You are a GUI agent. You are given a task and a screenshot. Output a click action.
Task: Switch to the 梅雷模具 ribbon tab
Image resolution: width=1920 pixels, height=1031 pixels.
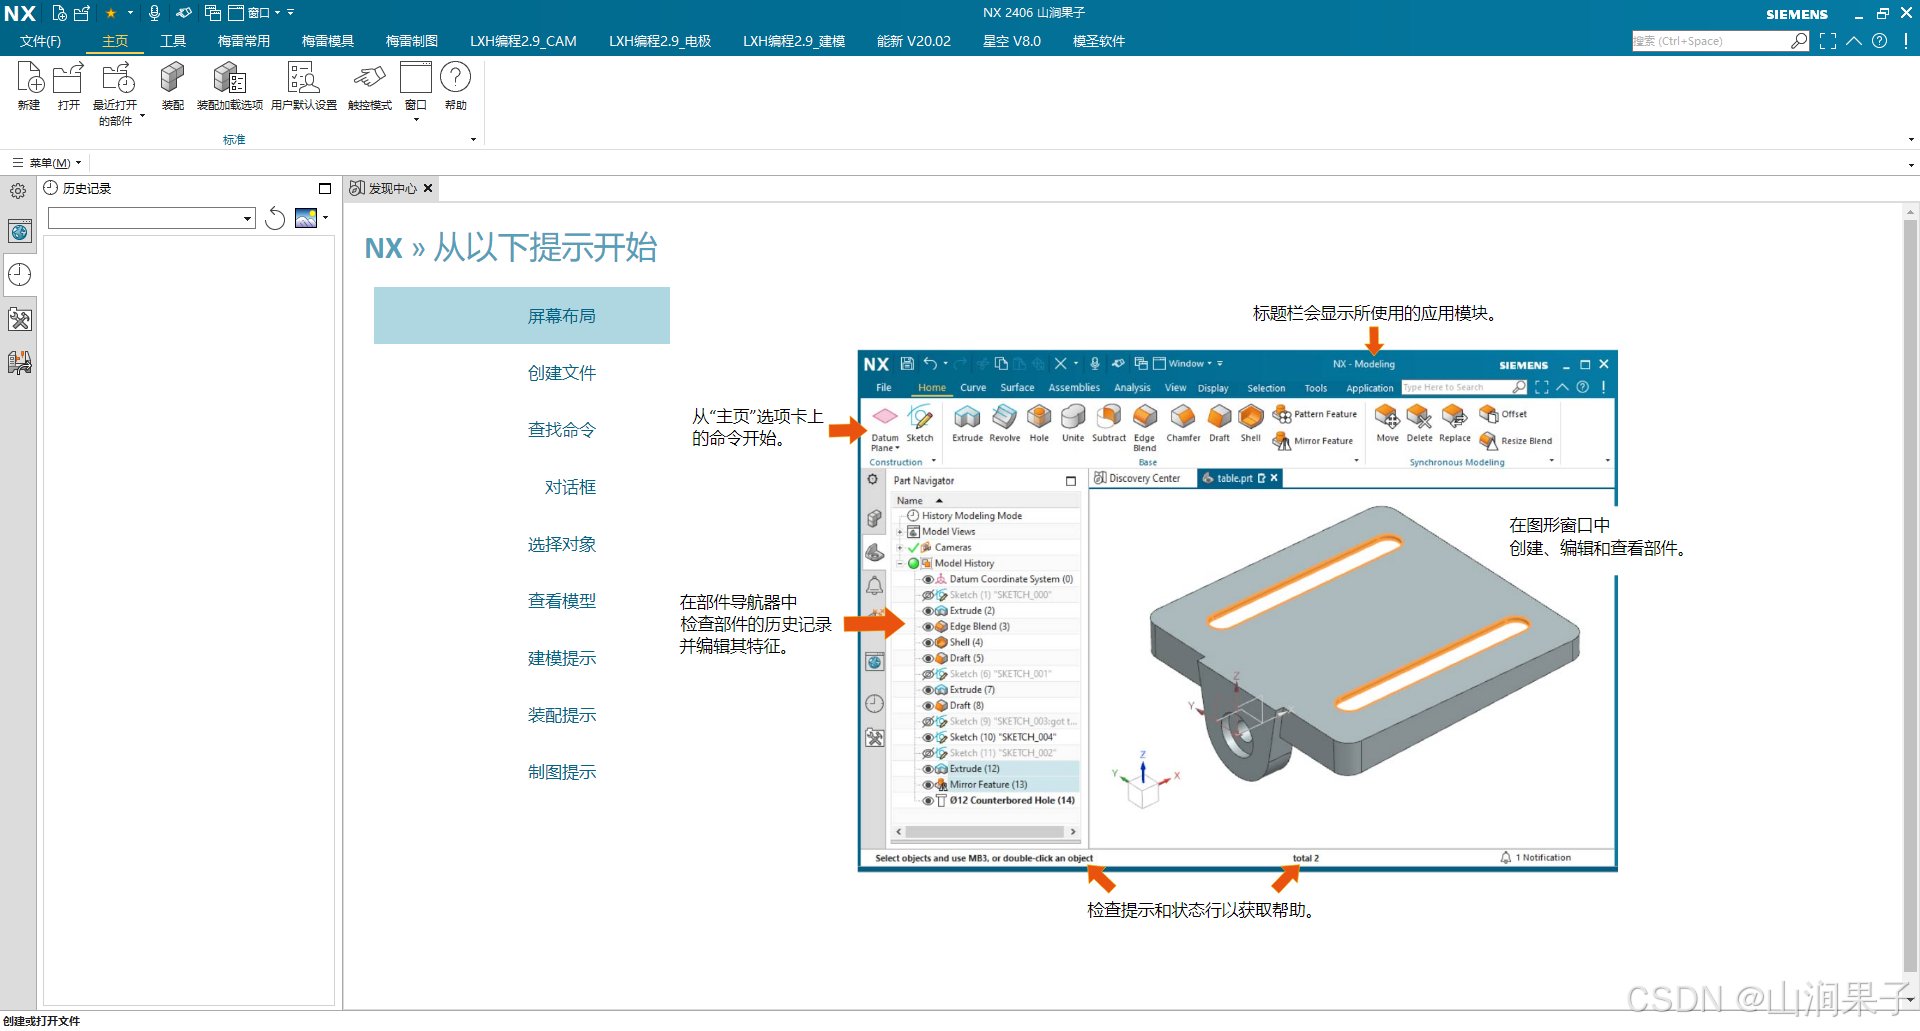click(328, 41)
